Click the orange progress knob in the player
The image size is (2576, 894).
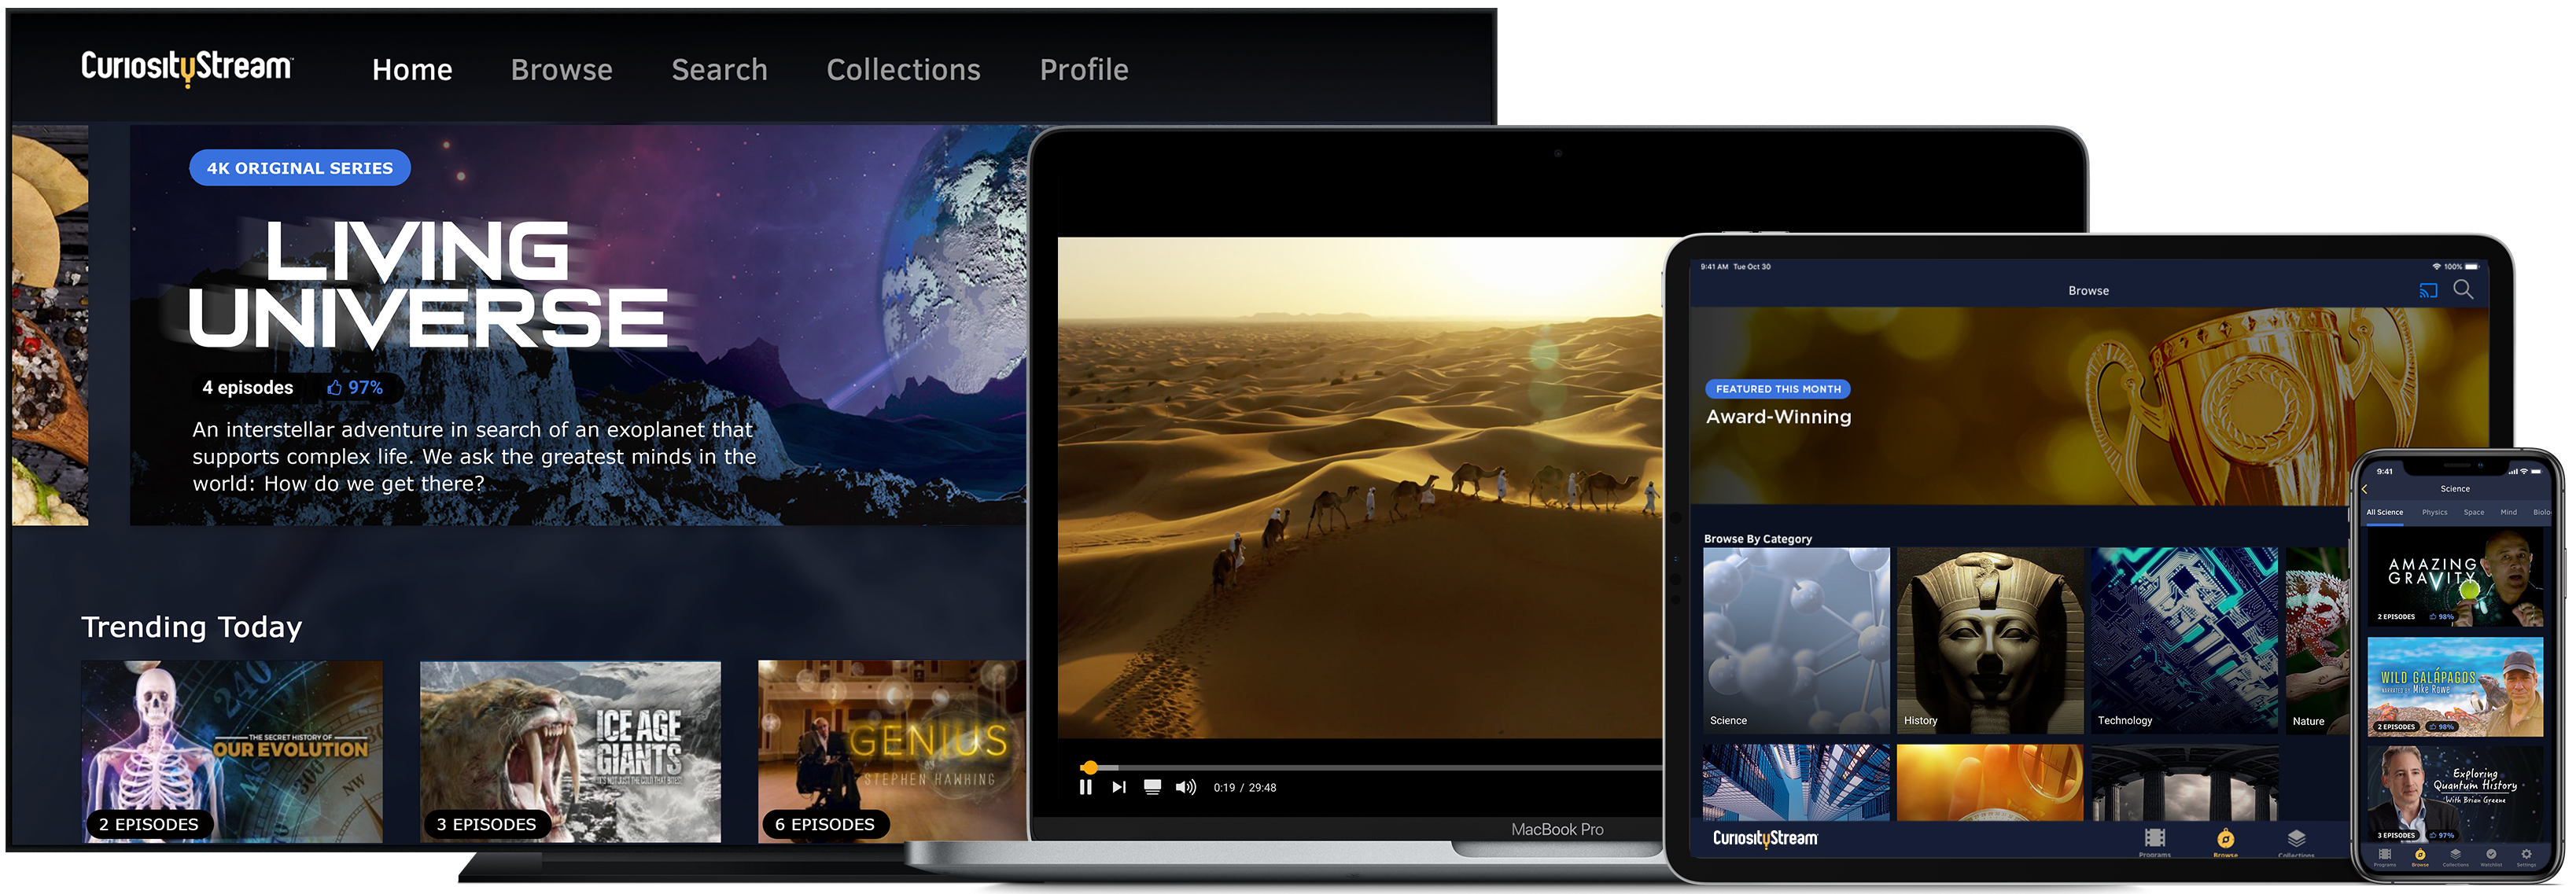pyautogui.click(x=1090, y=768)
